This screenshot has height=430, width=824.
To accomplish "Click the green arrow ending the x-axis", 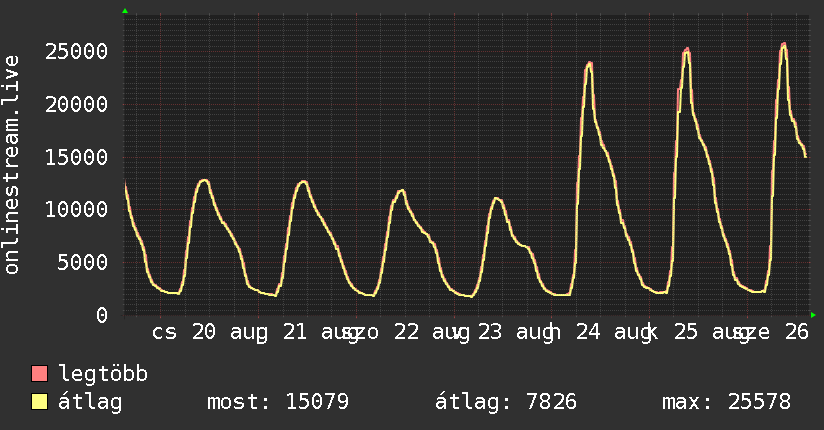I will click(813, 315).
